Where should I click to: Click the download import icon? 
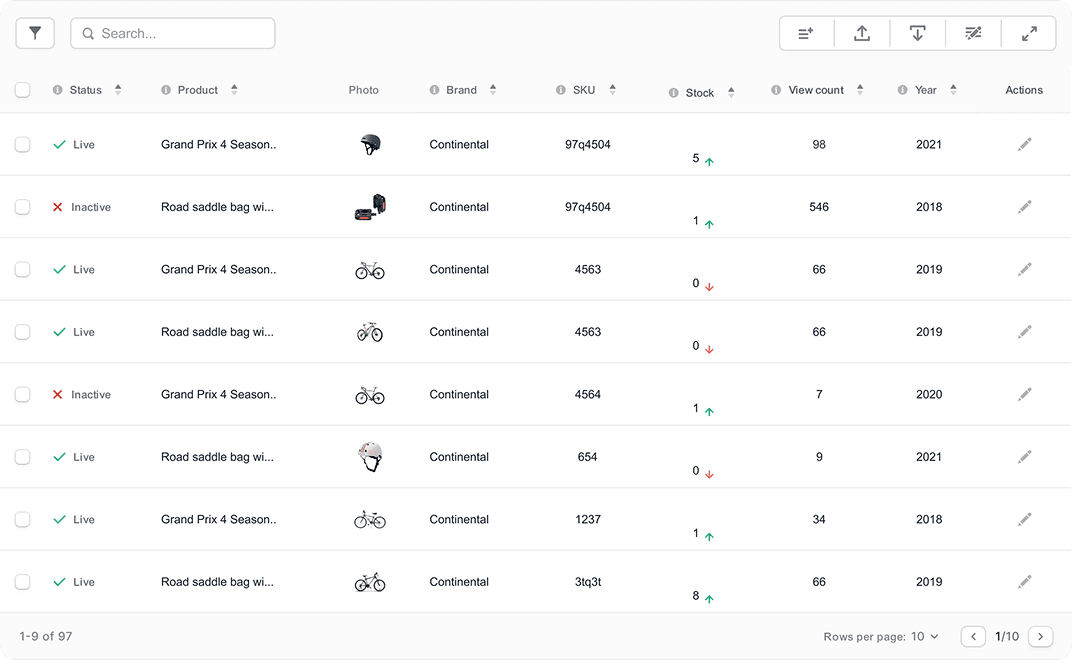pos(917,33)
